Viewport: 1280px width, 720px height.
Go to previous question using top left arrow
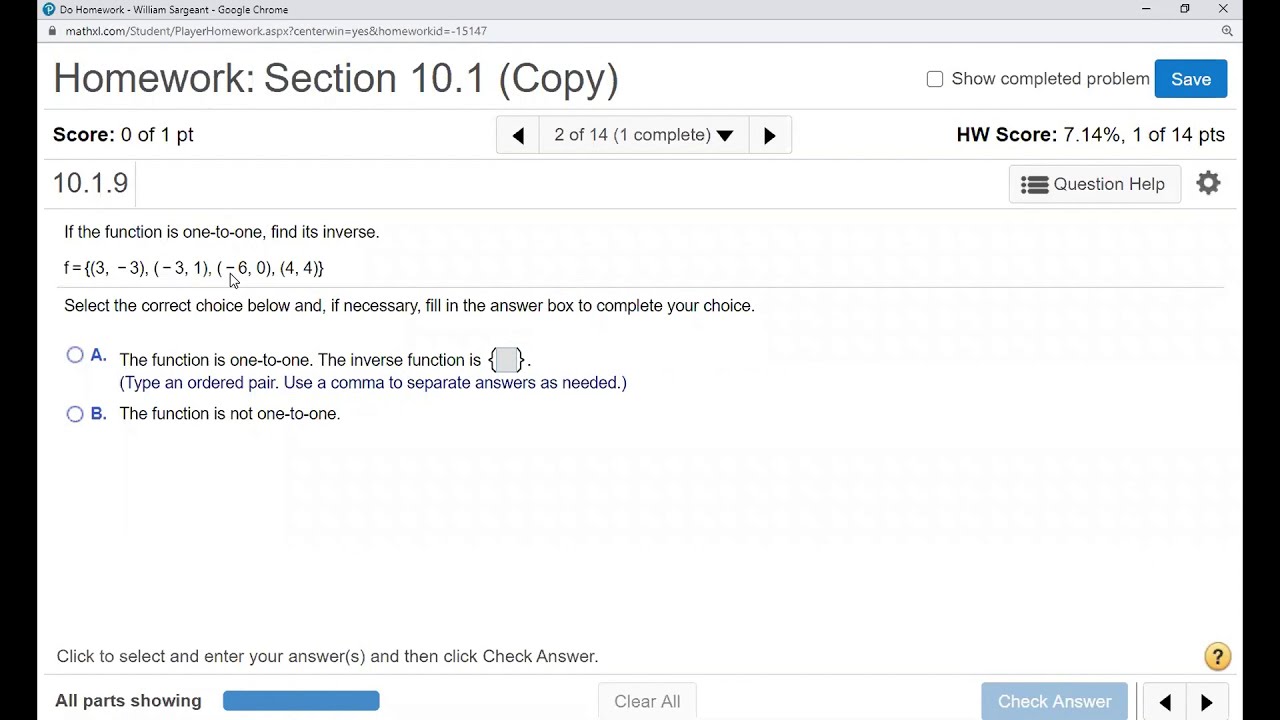click(x=518, y=135)
